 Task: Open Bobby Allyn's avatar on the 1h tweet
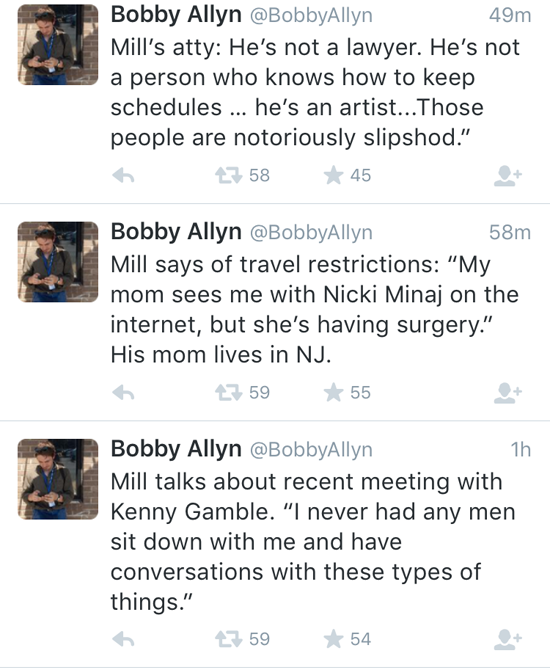(58, 479)
